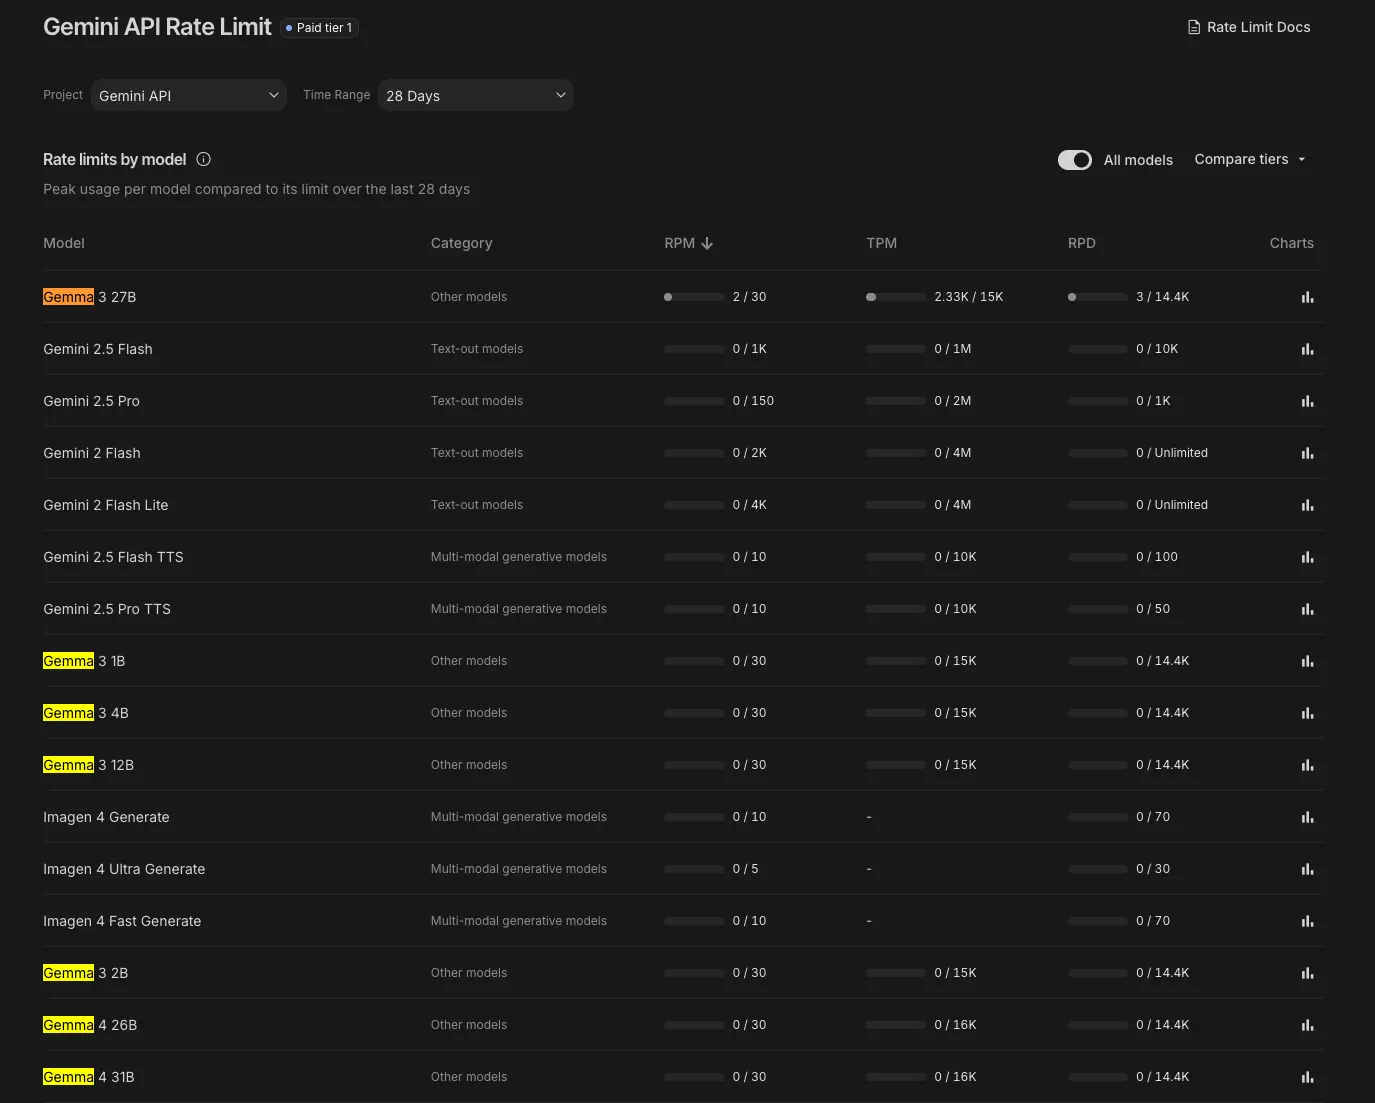Open the chart icon for Gemini 2 Flash Lite

(1307, 505)
